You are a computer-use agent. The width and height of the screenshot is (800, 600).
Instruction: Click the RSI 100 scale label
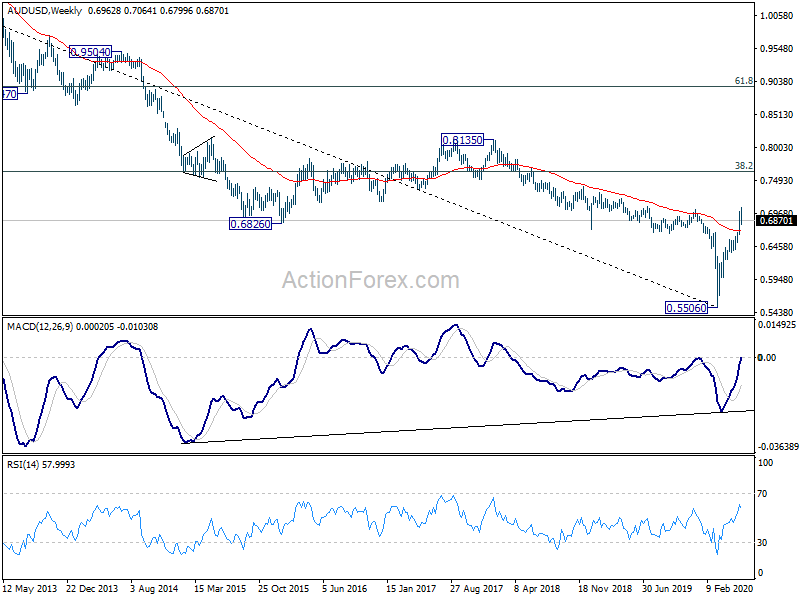coord(766,463)
